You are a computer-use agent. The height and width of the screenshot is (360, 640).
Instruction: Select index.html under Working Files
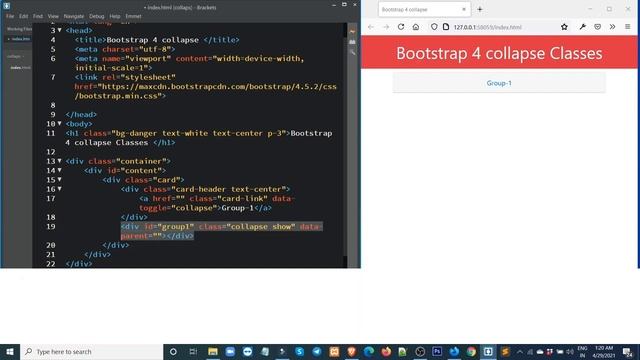coord(20,39)
